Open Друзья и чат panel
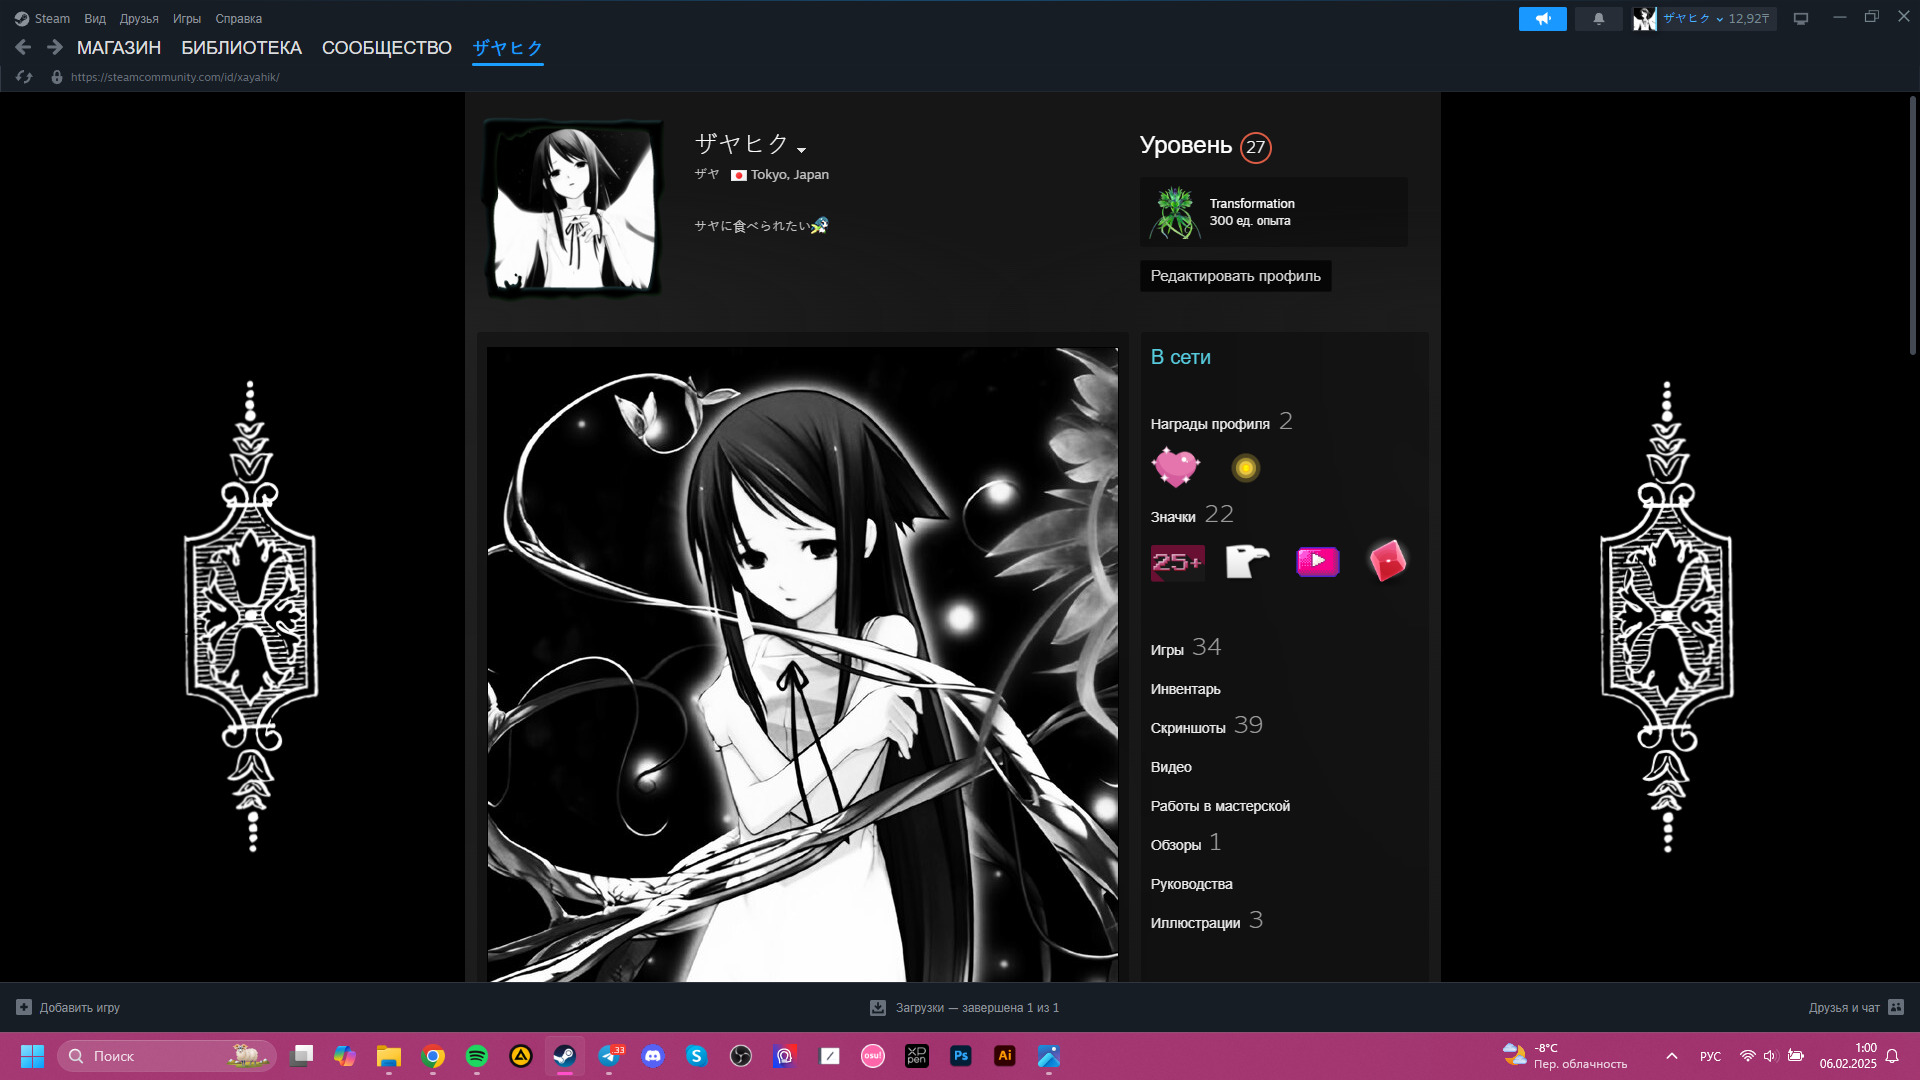Screen dimensions: 1920x1080 [x=1856, y=1008]
